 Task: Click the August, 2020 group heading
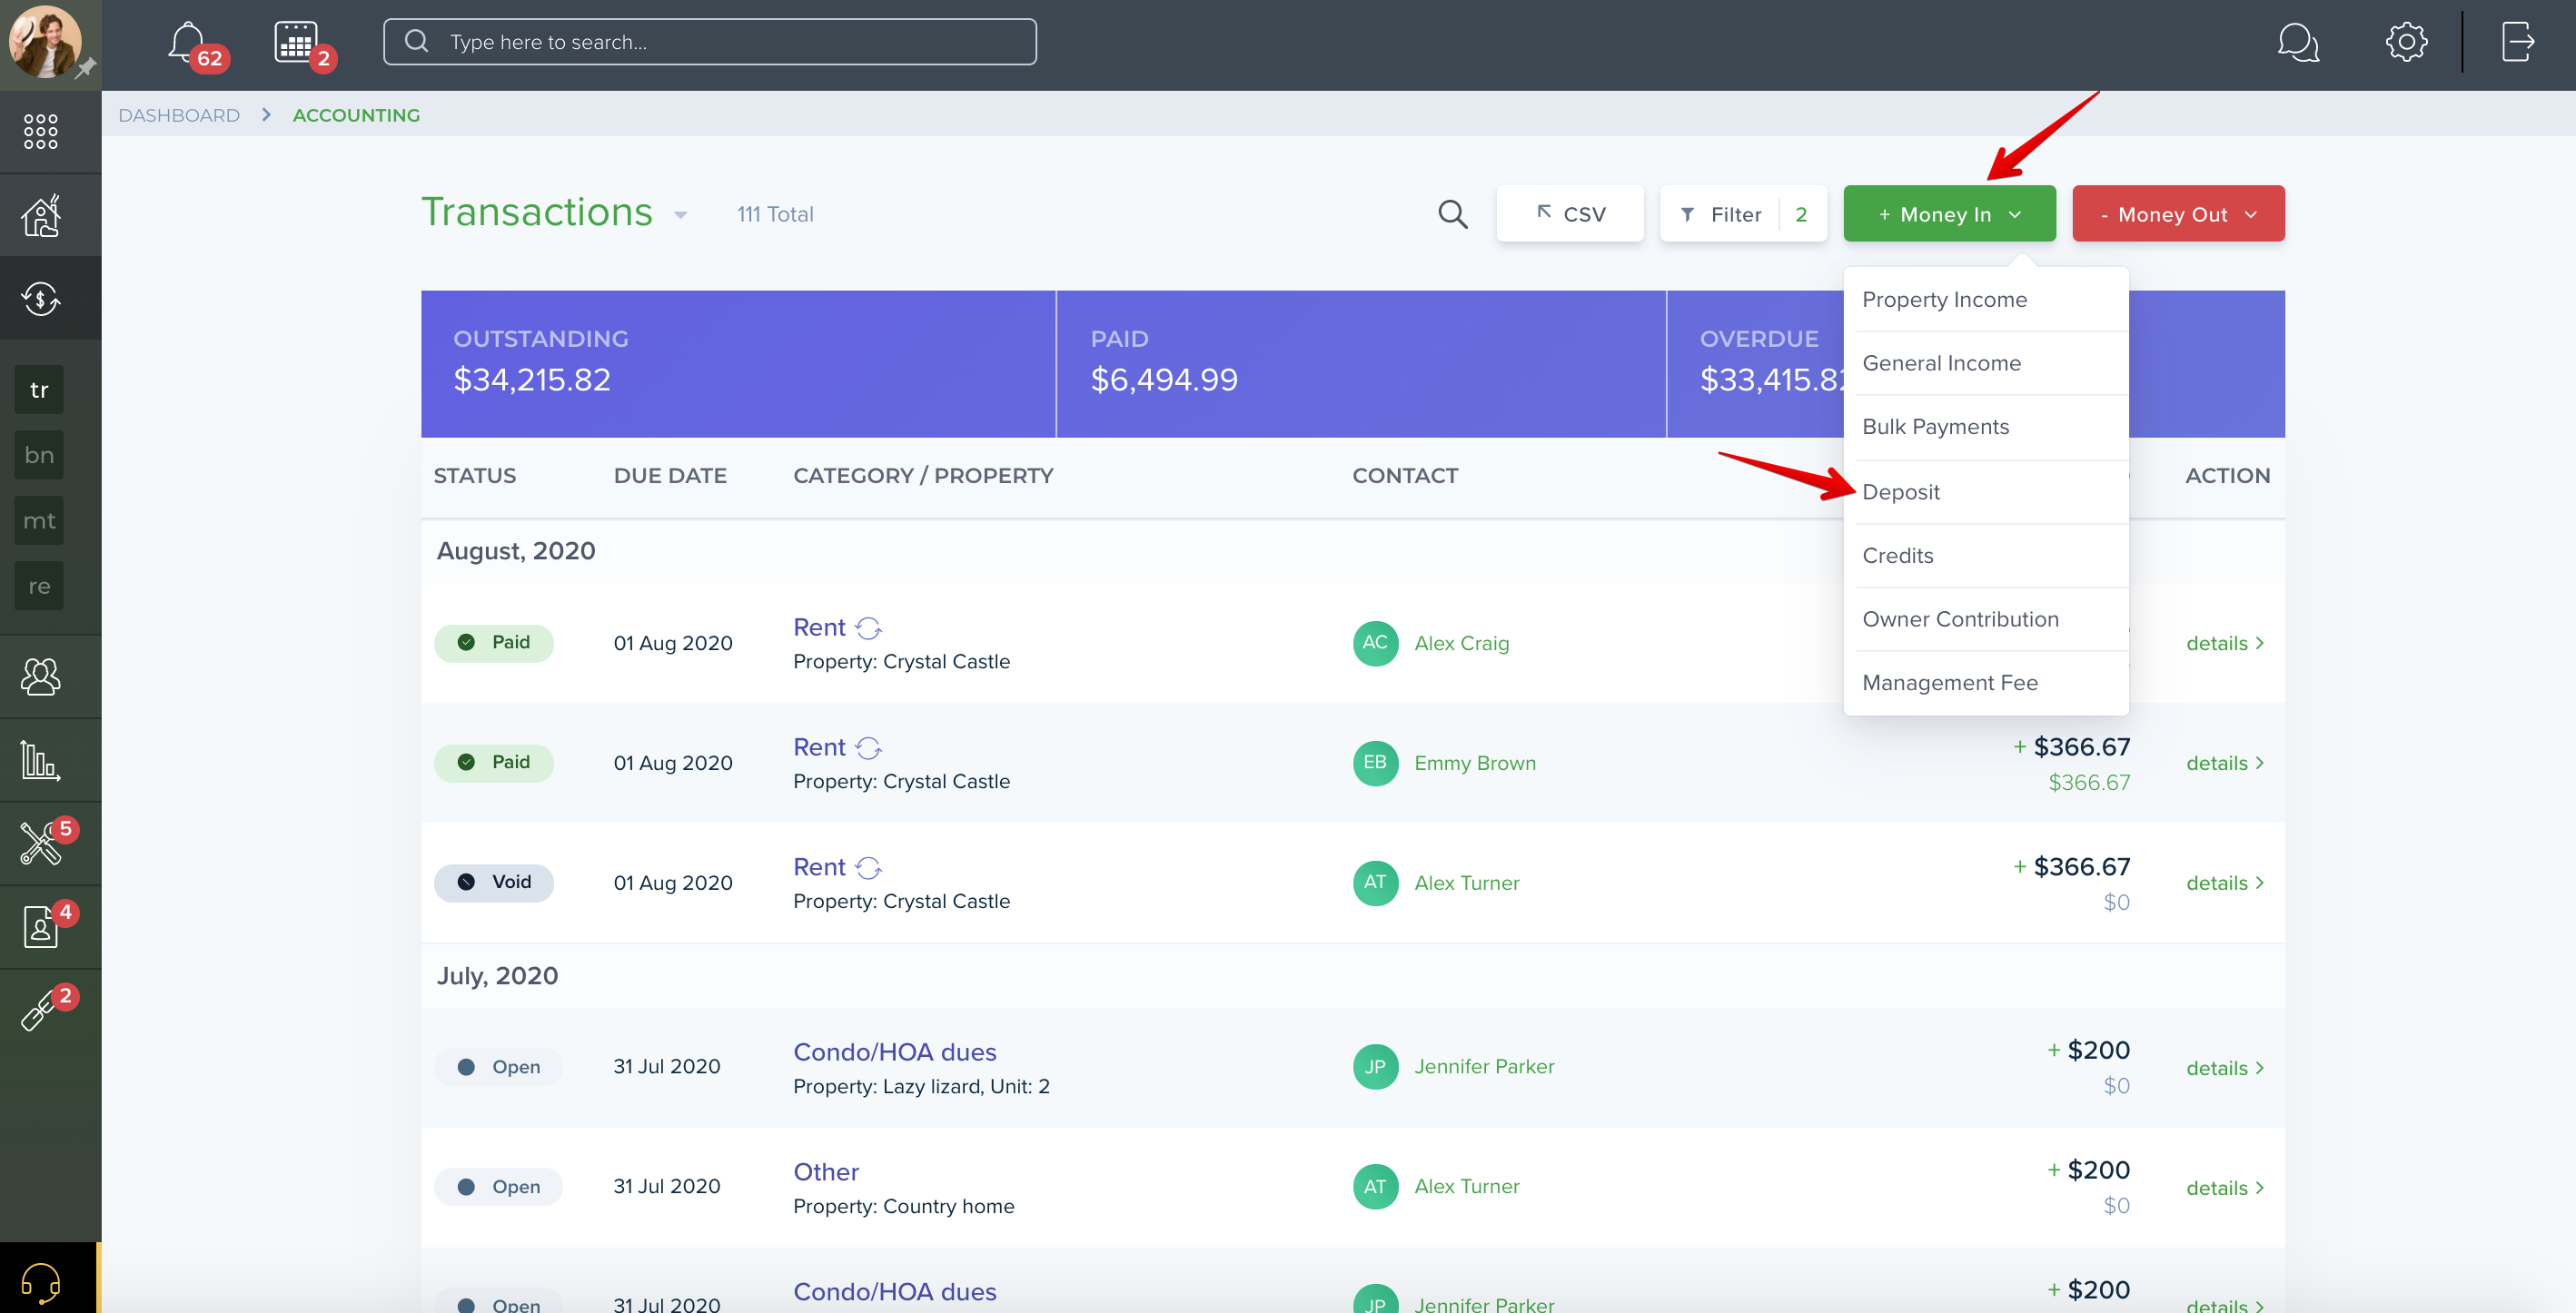516,551
